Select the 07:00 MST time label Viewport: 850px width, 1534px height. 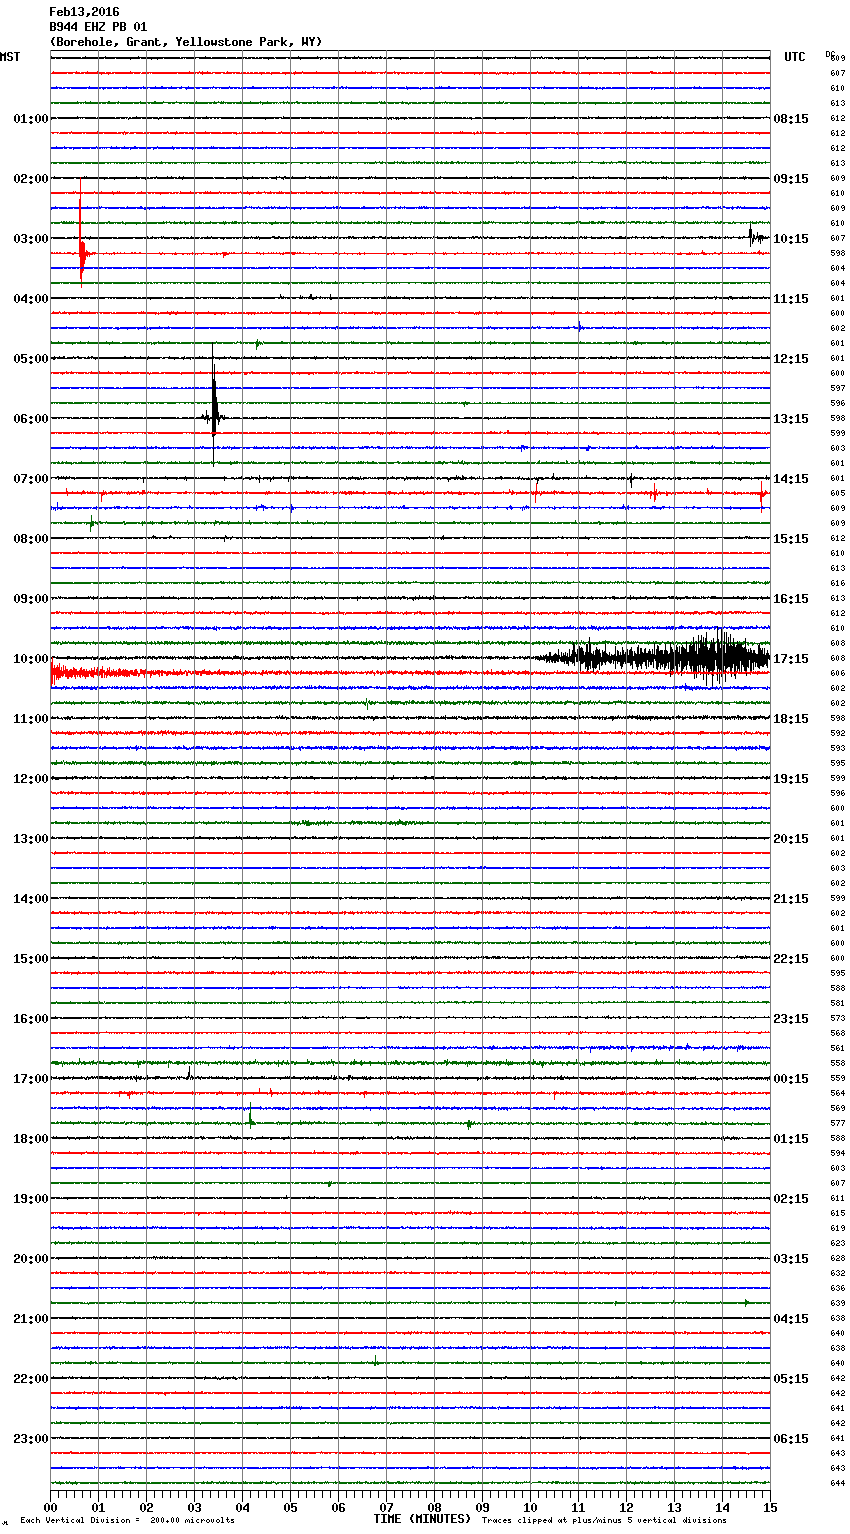(x=30, y=479)
